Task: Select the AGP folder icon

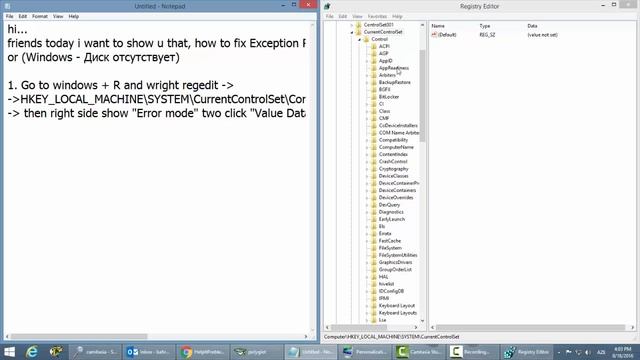Action: click(373, 53)
